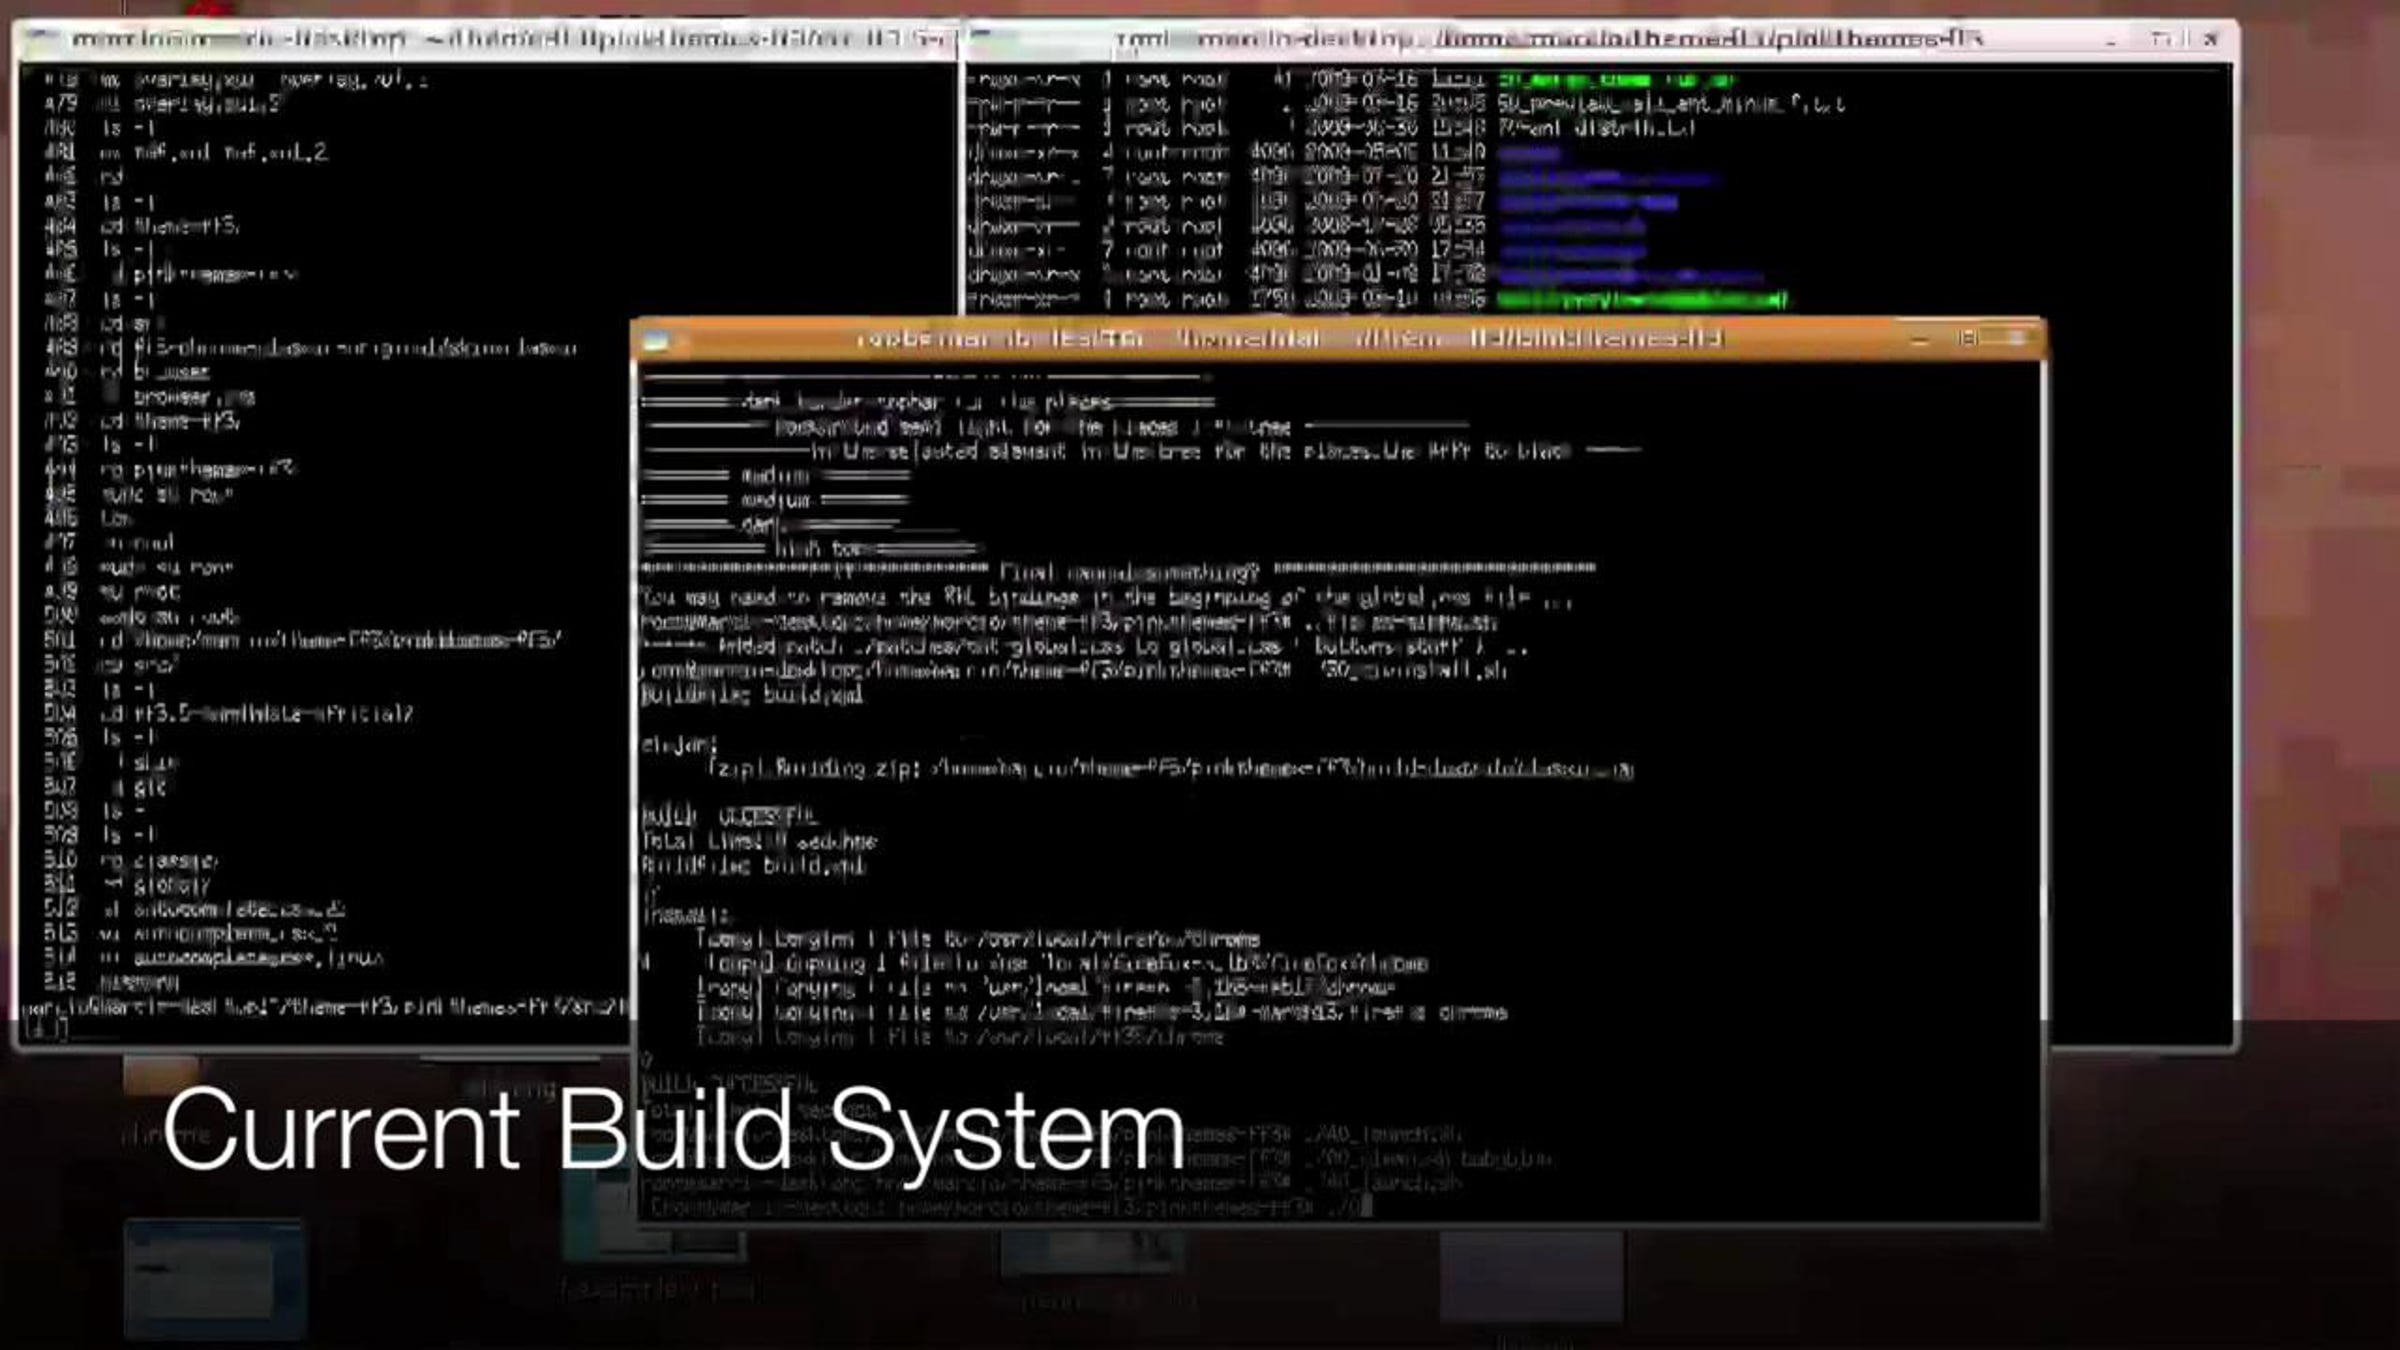Screen dimensions: 2400x1350
Task: Select the dimmed bottom-left desktop window thumbnail
Action: (x=214, y=1277)
